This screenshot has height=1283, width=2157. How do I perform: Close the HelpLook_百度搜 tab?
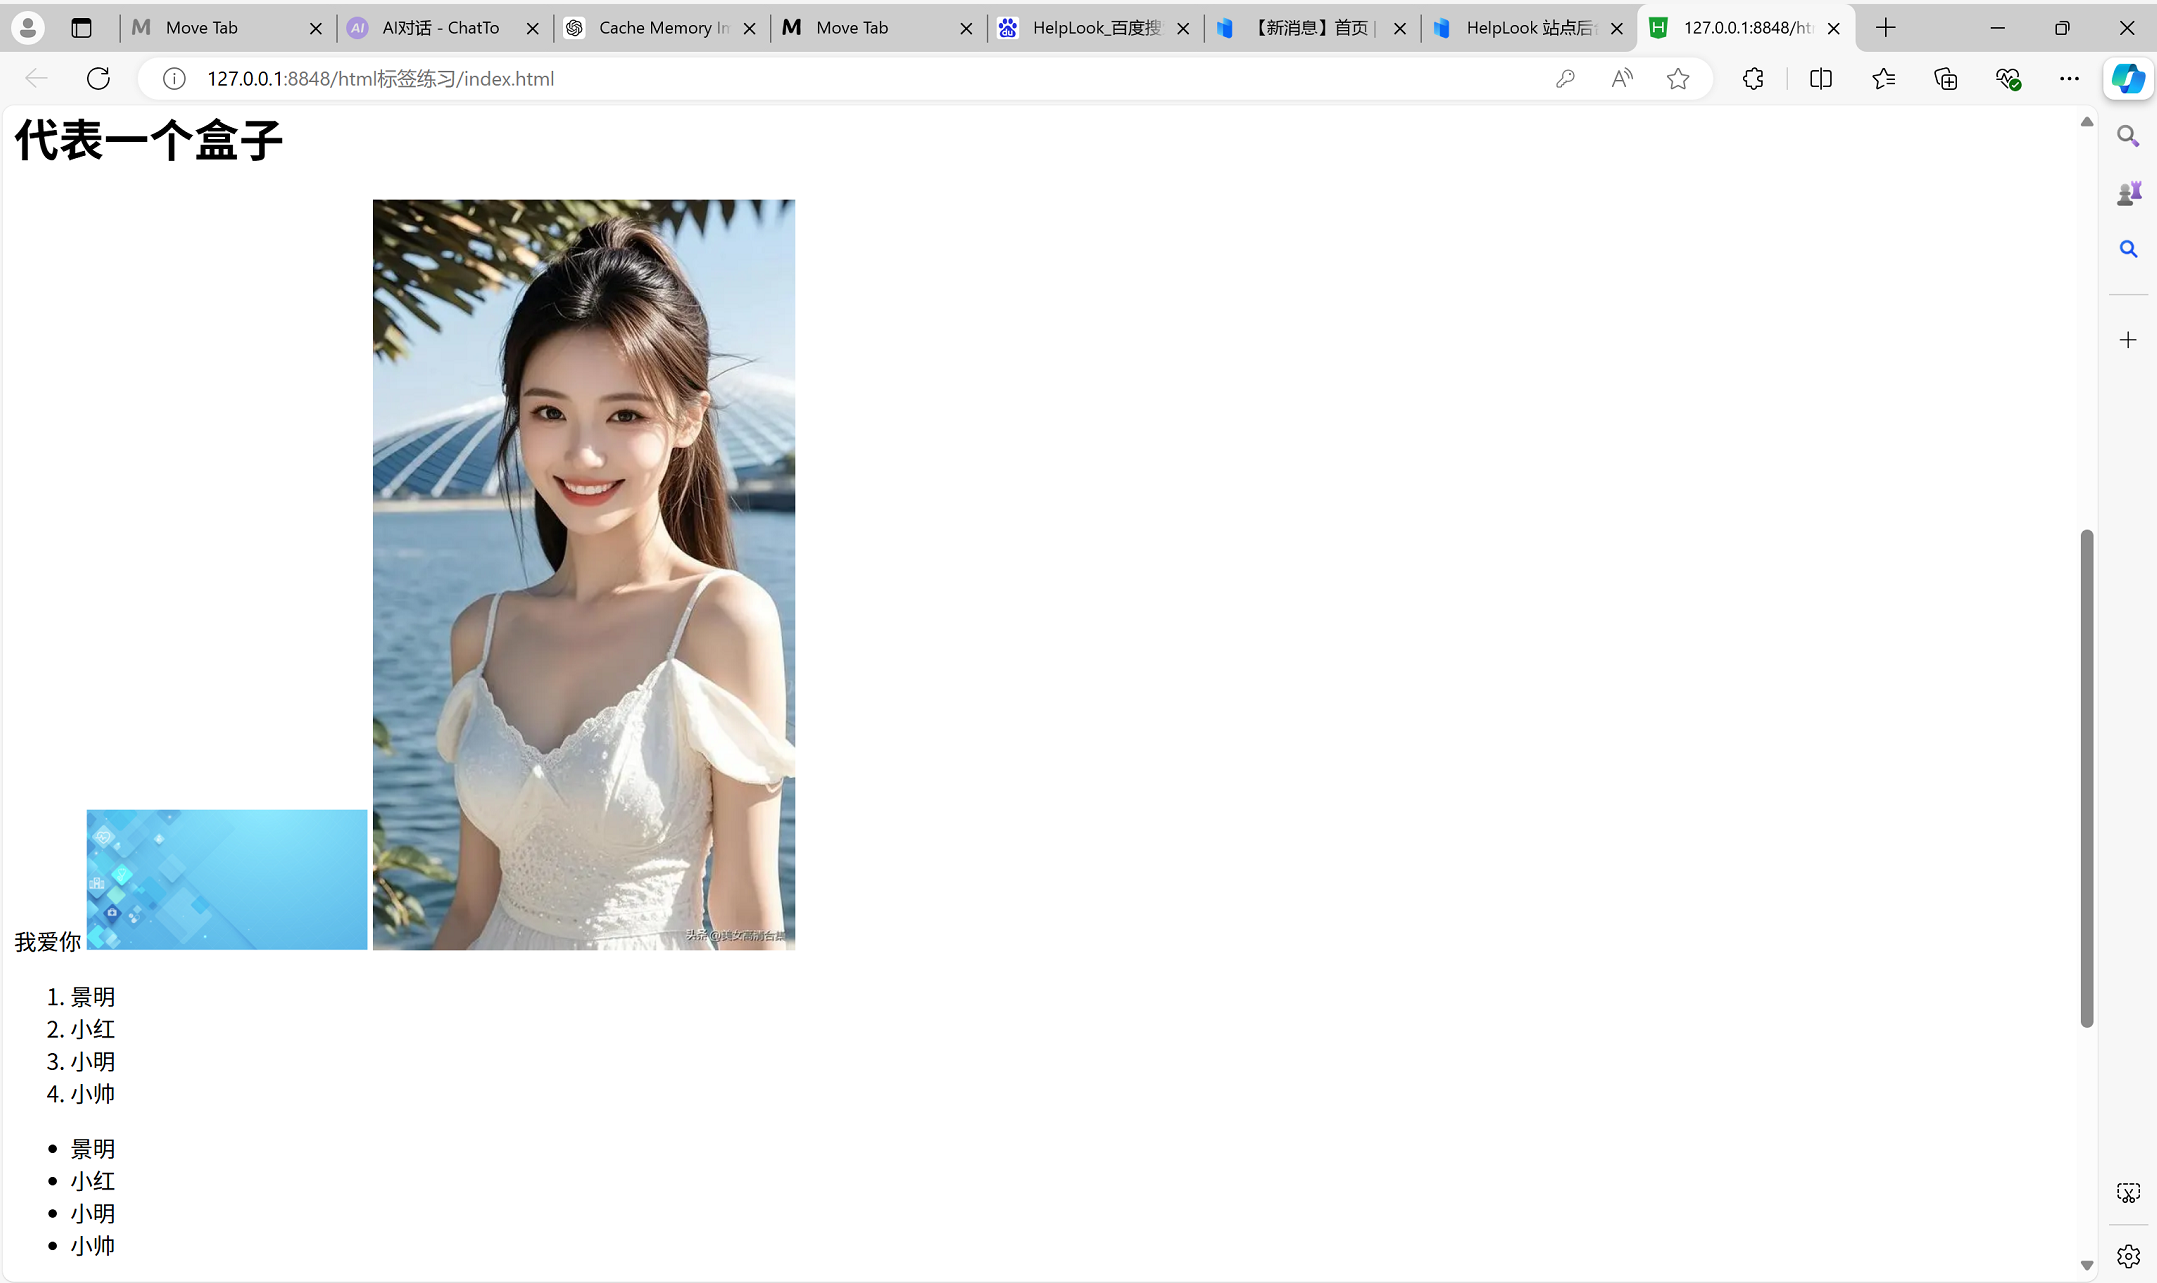(1183, 29)
